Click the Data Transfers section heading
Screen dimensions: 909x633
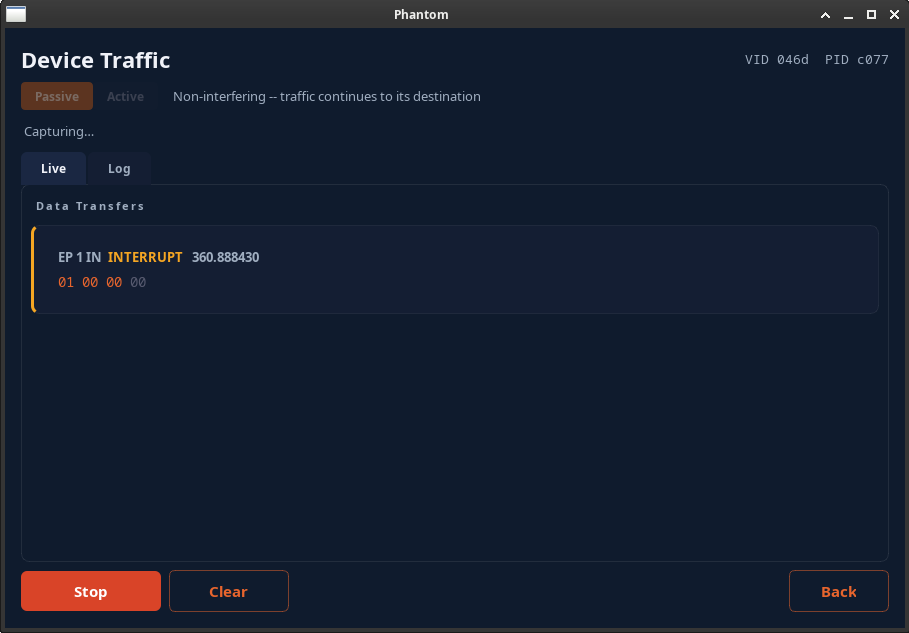(x=90, y=206)
